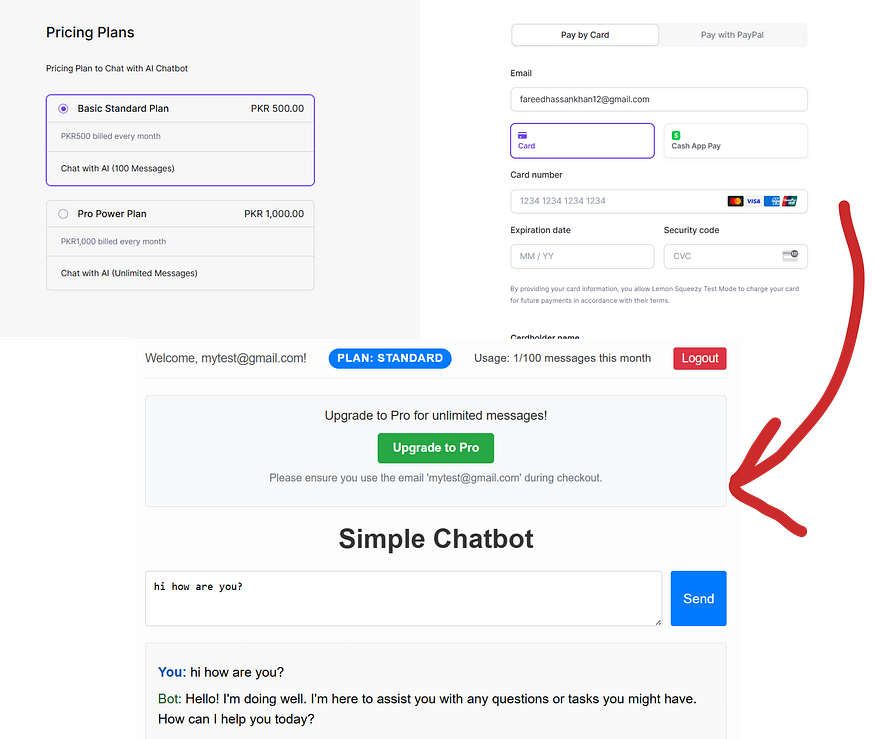Click the blue Send button
This screenshot has width=875, height=739.
(699, 598)
